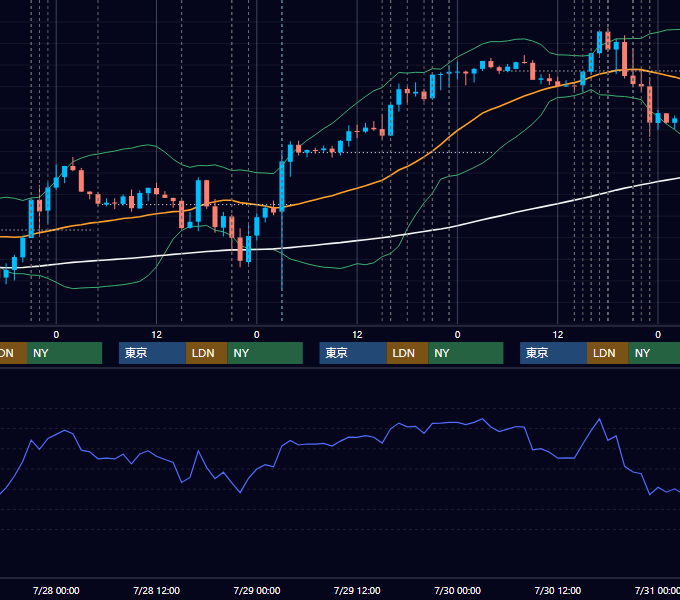The image size is (680, 600).
Task: Click the 7/30 12:00 date label
Action: pos(558,590)
